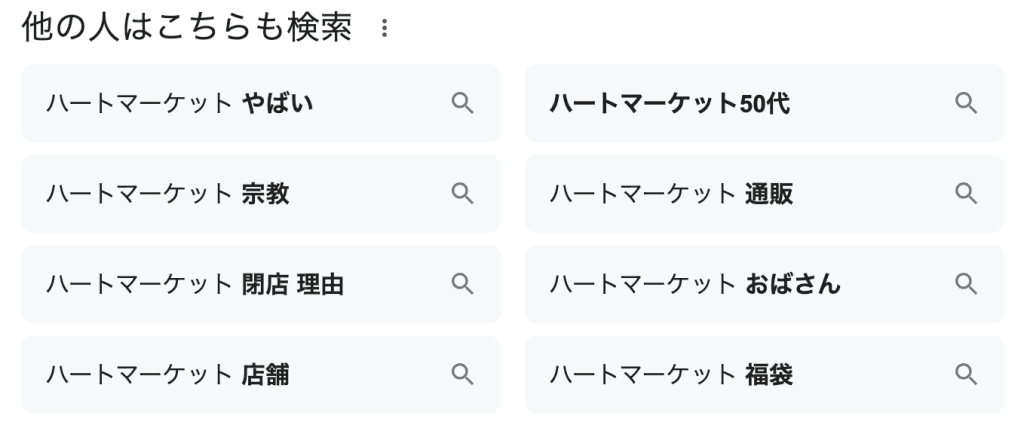
Task: Select ハートマーケット おばさん related search
Action: (764, 284)
